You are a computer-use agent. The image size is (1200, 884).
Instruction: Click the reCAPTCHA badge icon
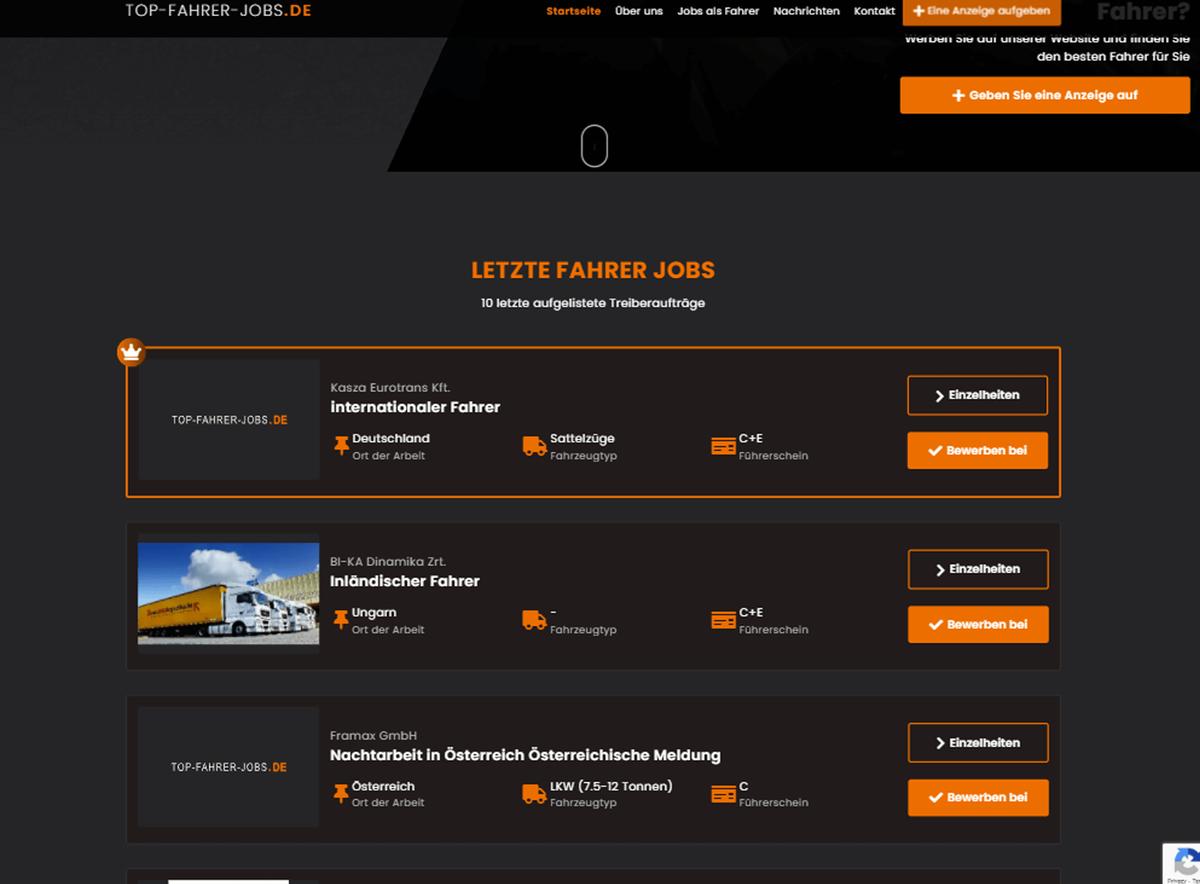pyautogui.click(x=1185, y=863)
